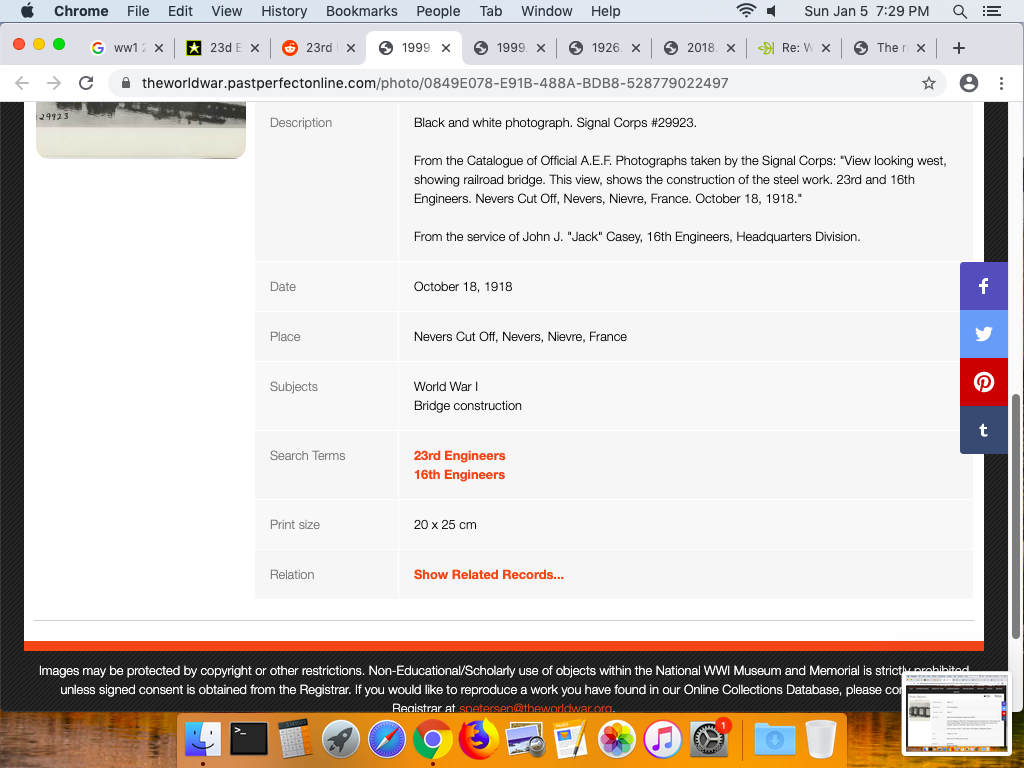Open the History menu in menu bar

pos(284,11)
